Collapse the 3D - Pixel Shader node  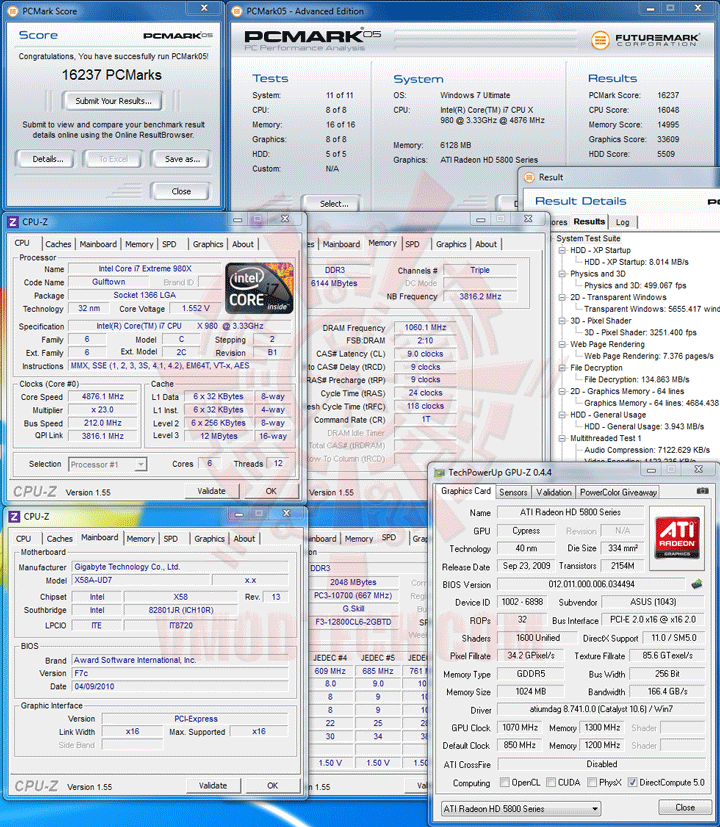point(562,321)
